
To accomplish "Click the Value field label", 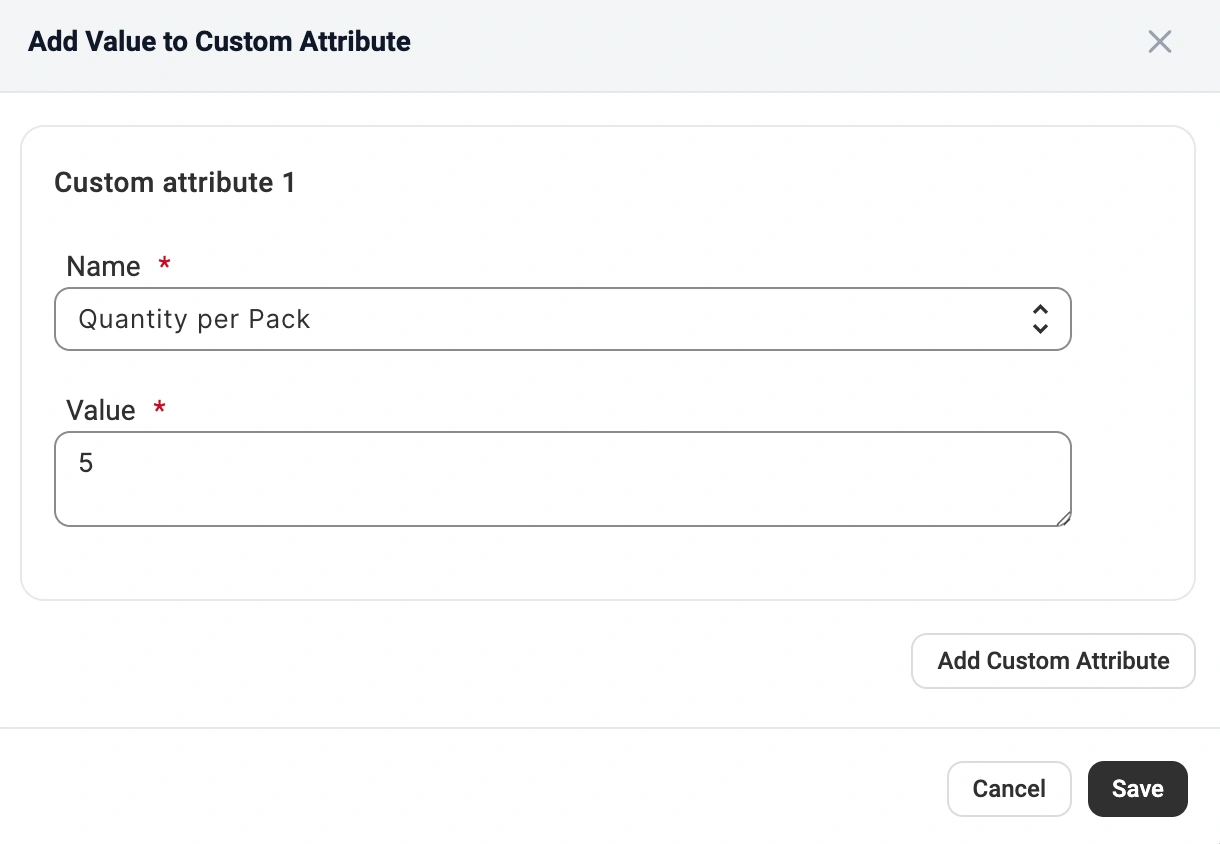I will click(100, 411).
